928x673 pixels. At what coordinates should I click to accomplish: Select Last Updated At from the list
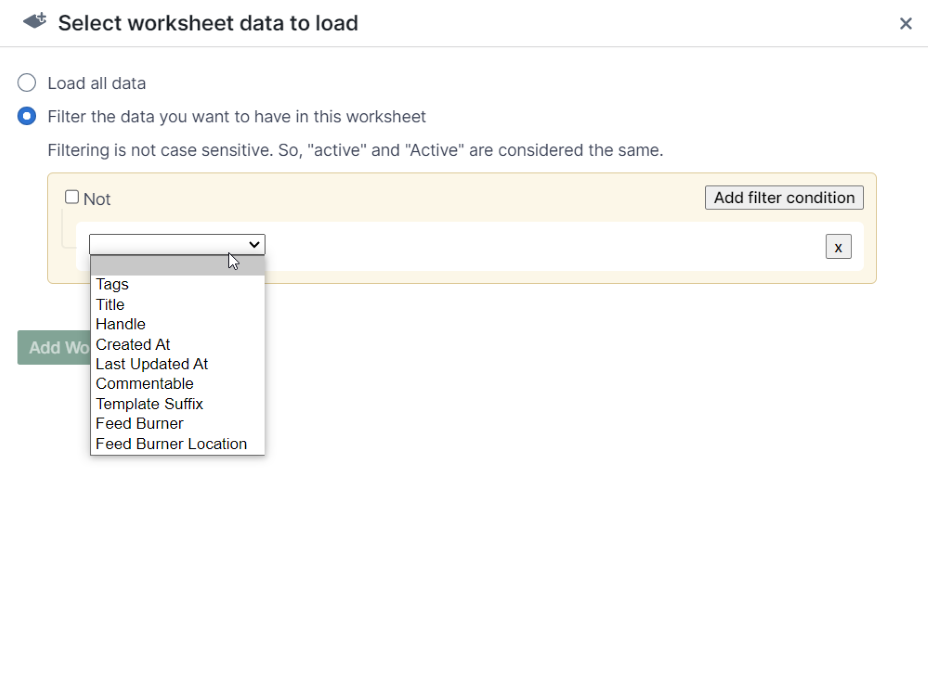[151, 364]
